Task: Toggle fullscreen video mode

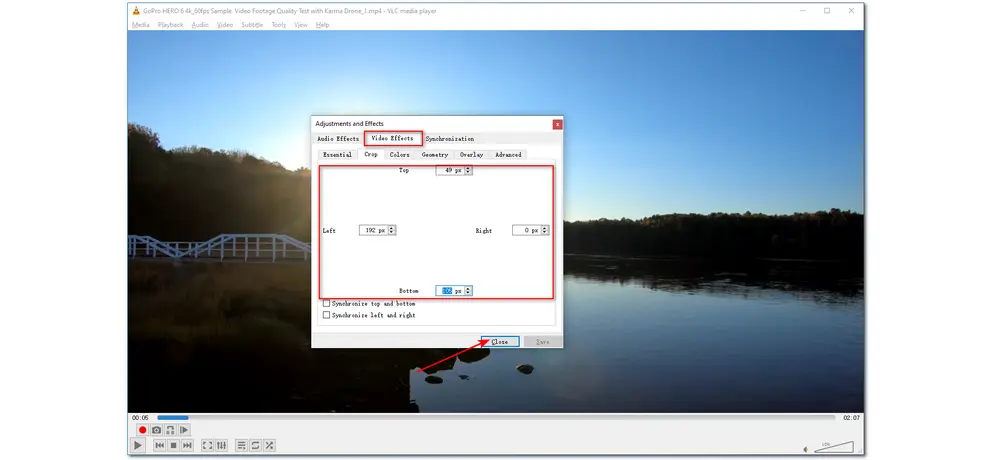Action: pos(207,445)
